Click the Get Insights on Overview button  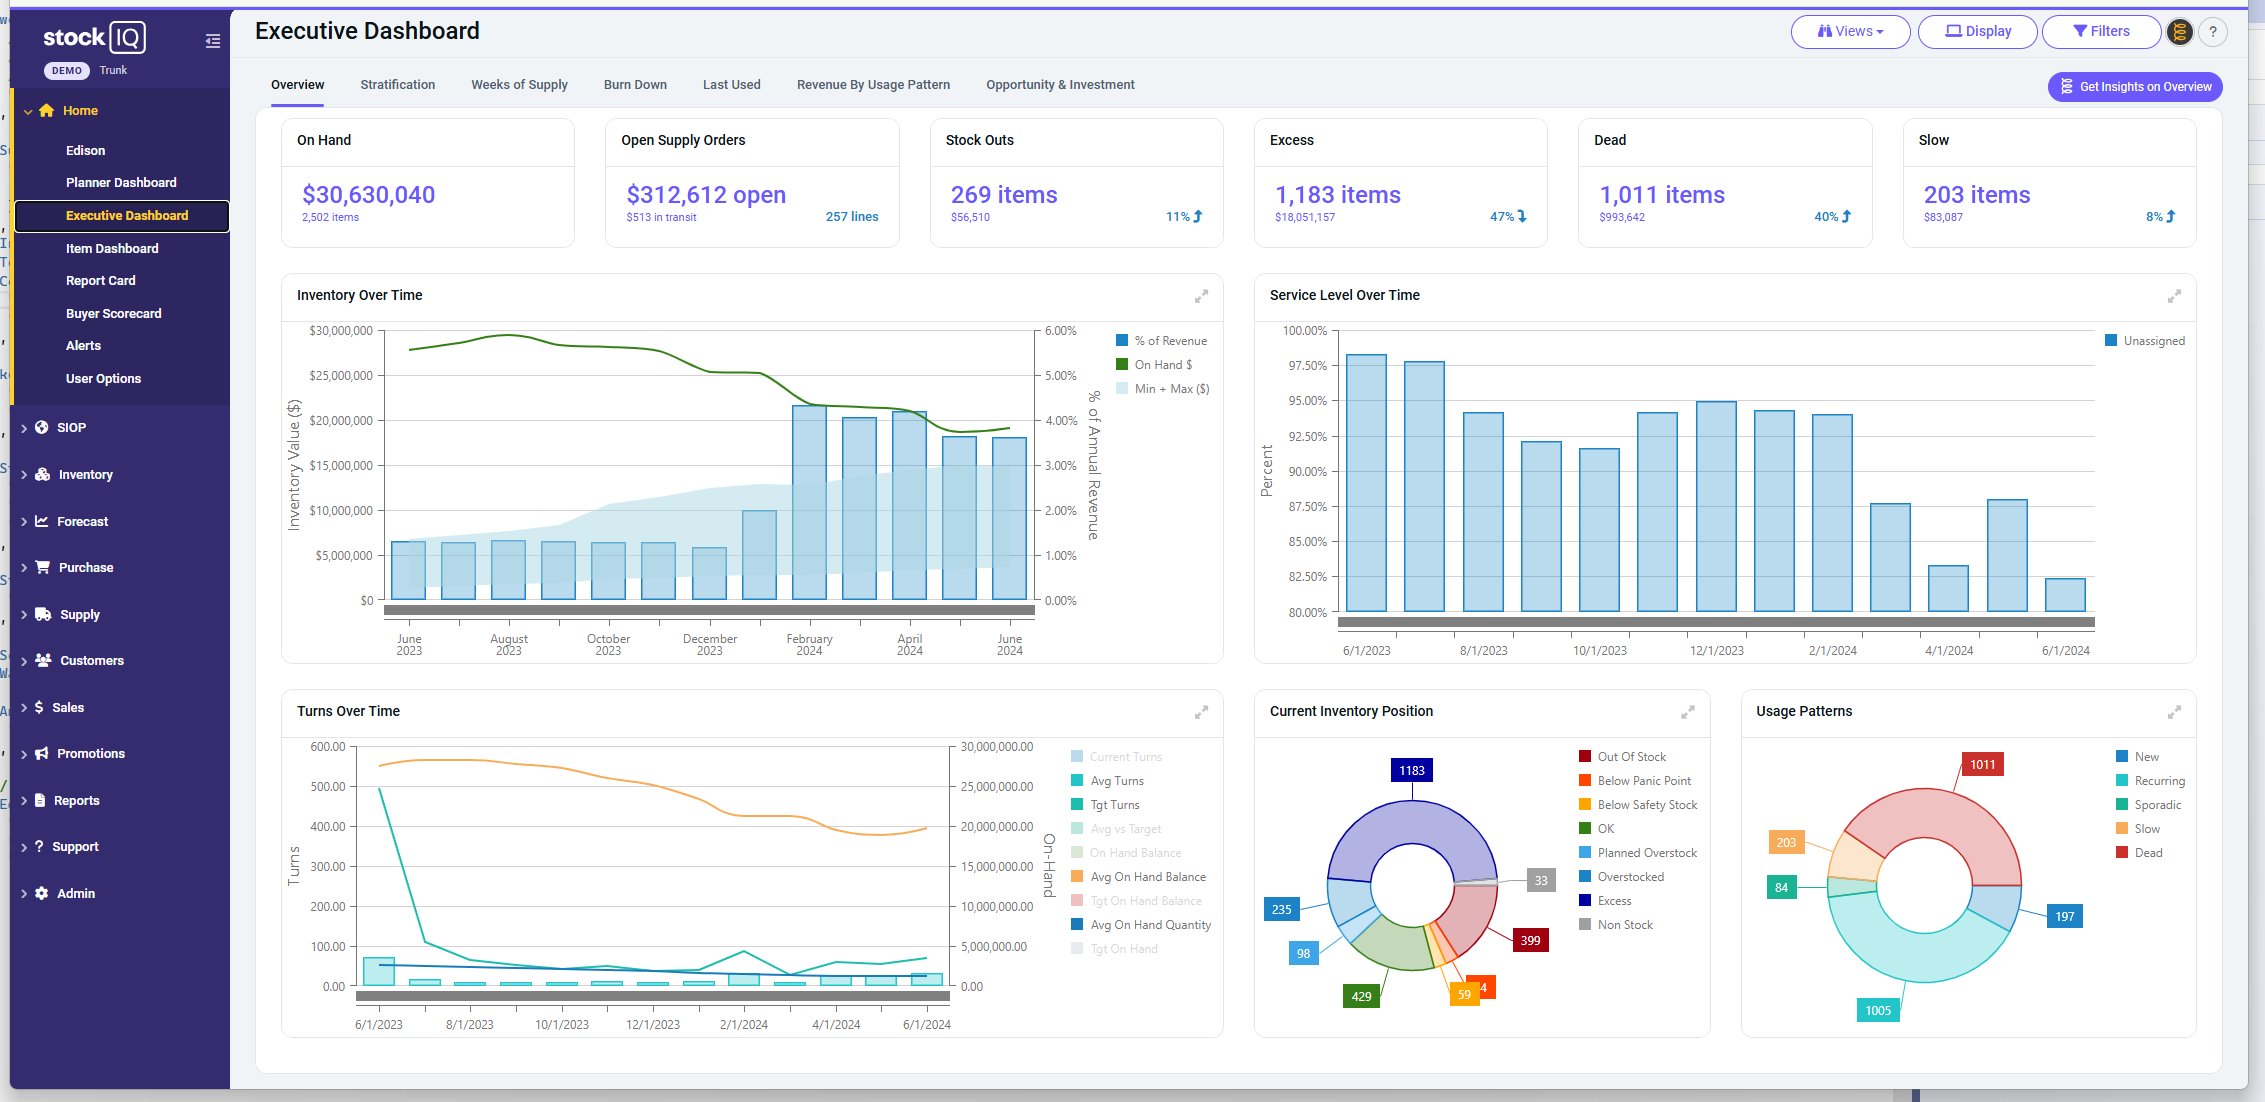[2135, 87]
